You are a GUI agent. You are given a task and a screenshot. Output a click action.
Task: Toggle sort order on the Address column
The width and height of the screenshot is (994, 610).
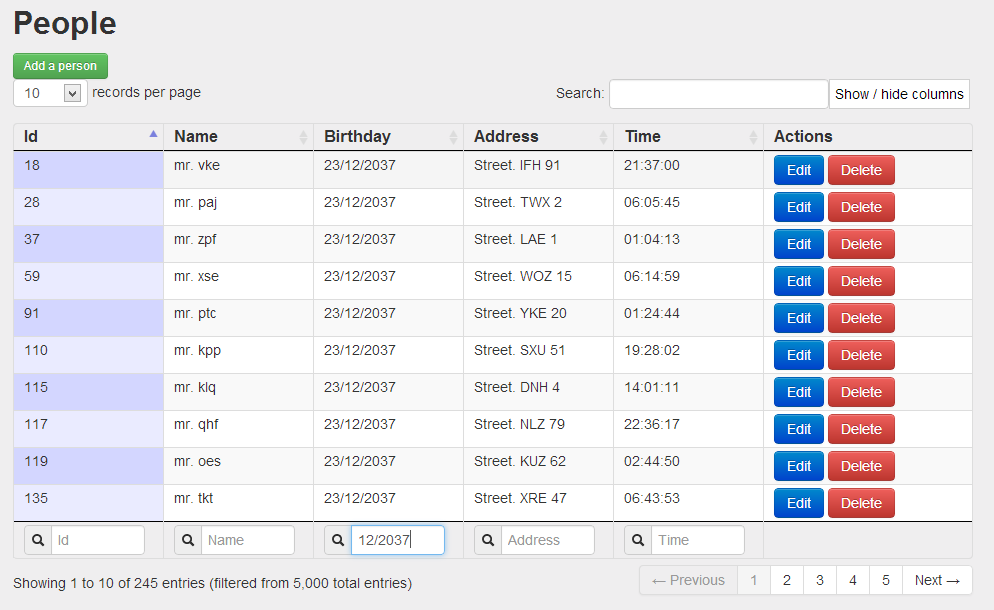point(602,136)
